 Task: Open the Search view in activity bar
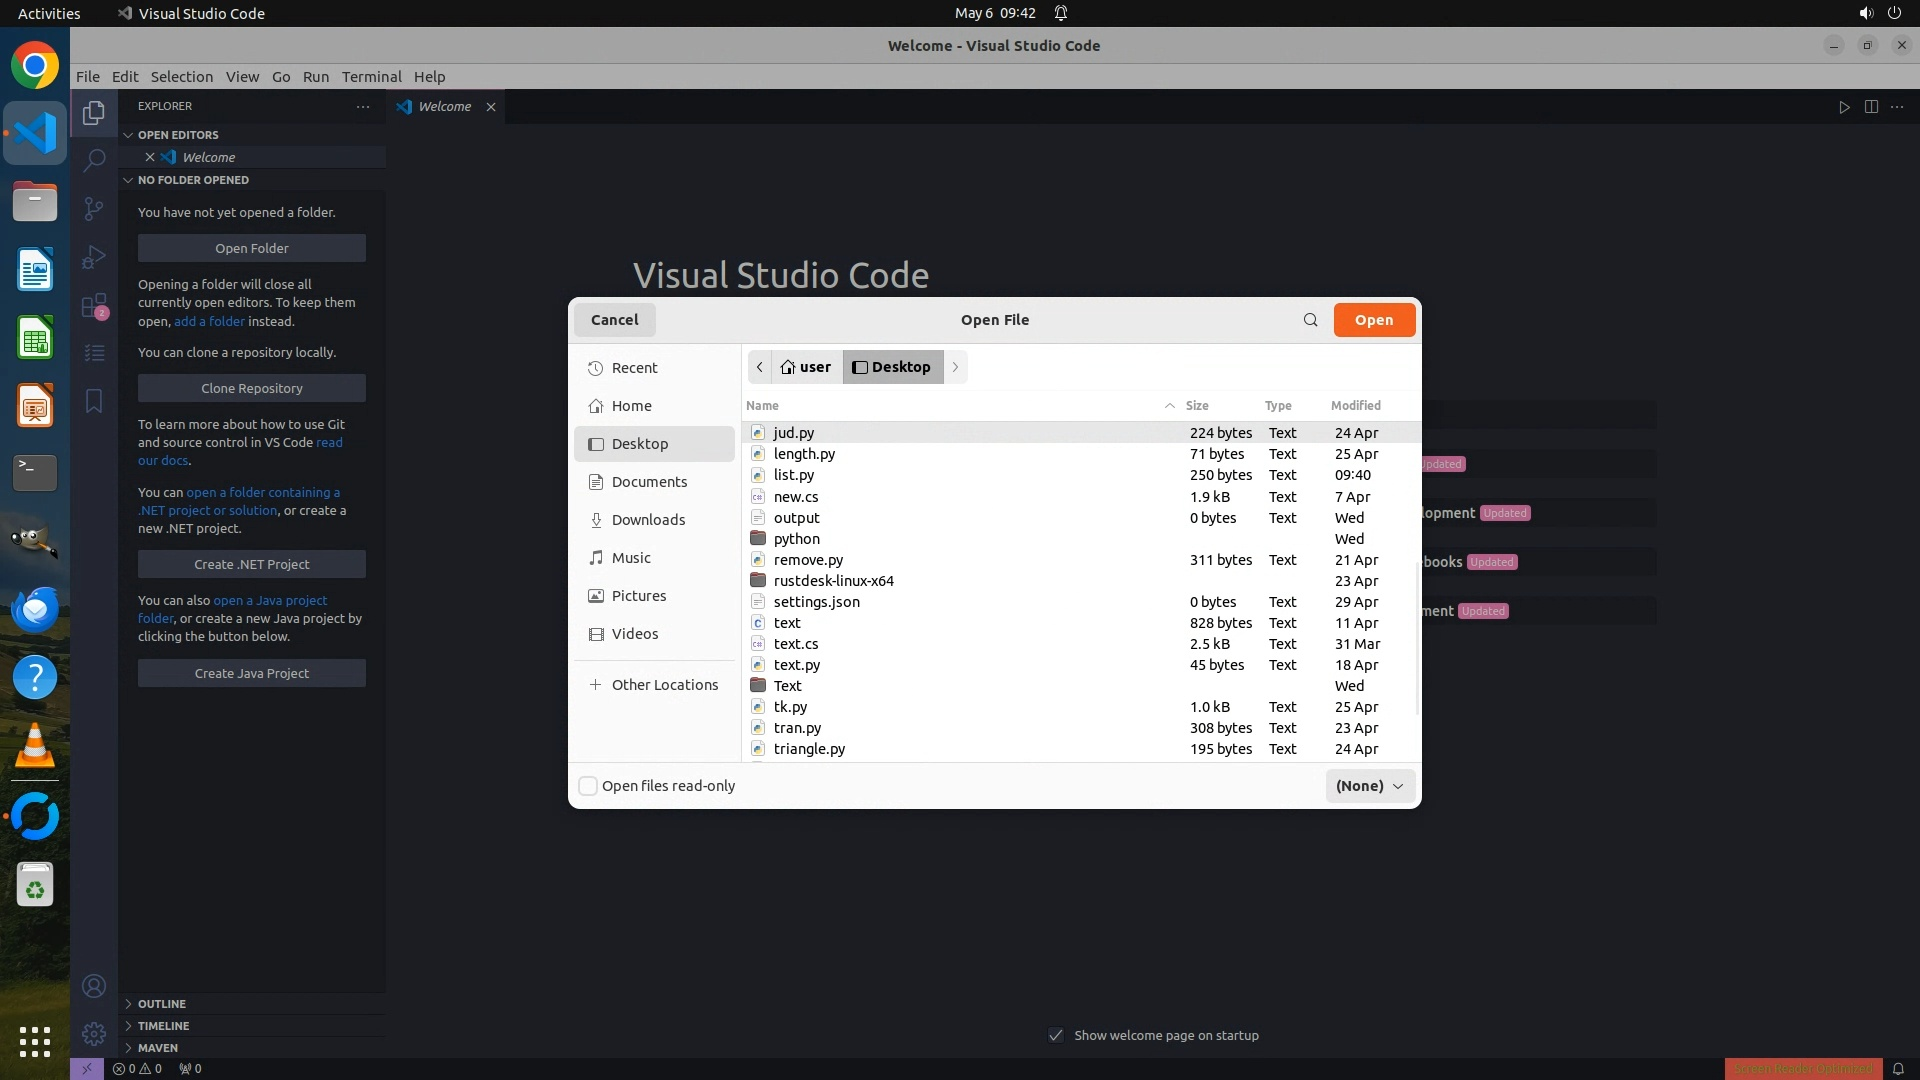[x=94, y=160]
